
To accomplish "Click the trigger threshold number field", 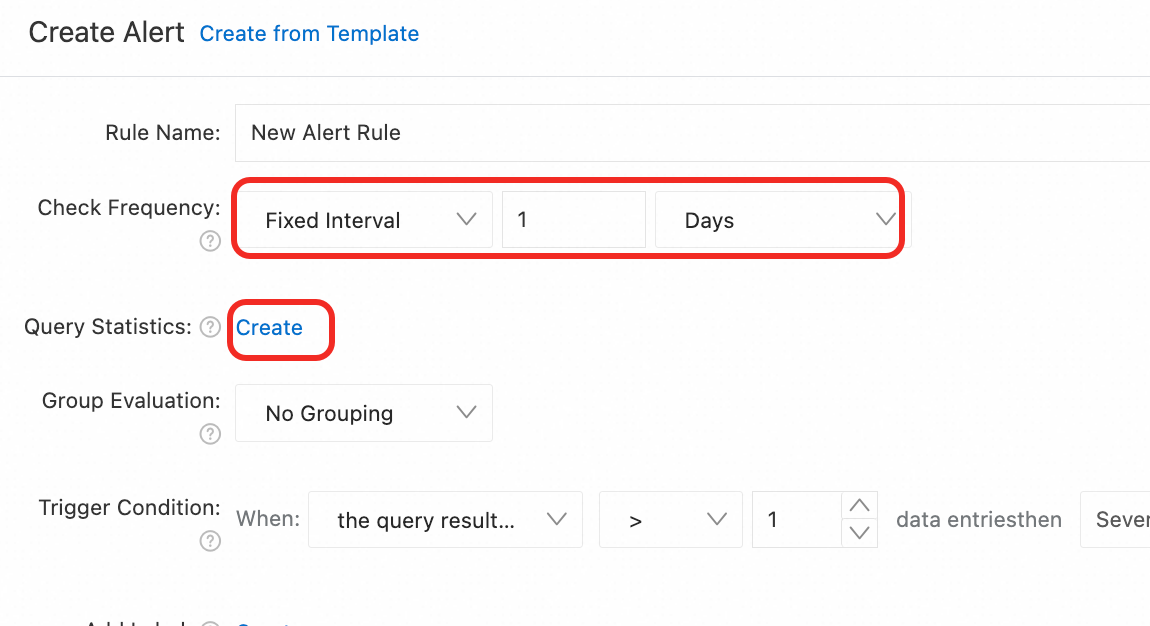I will point(797,520).
